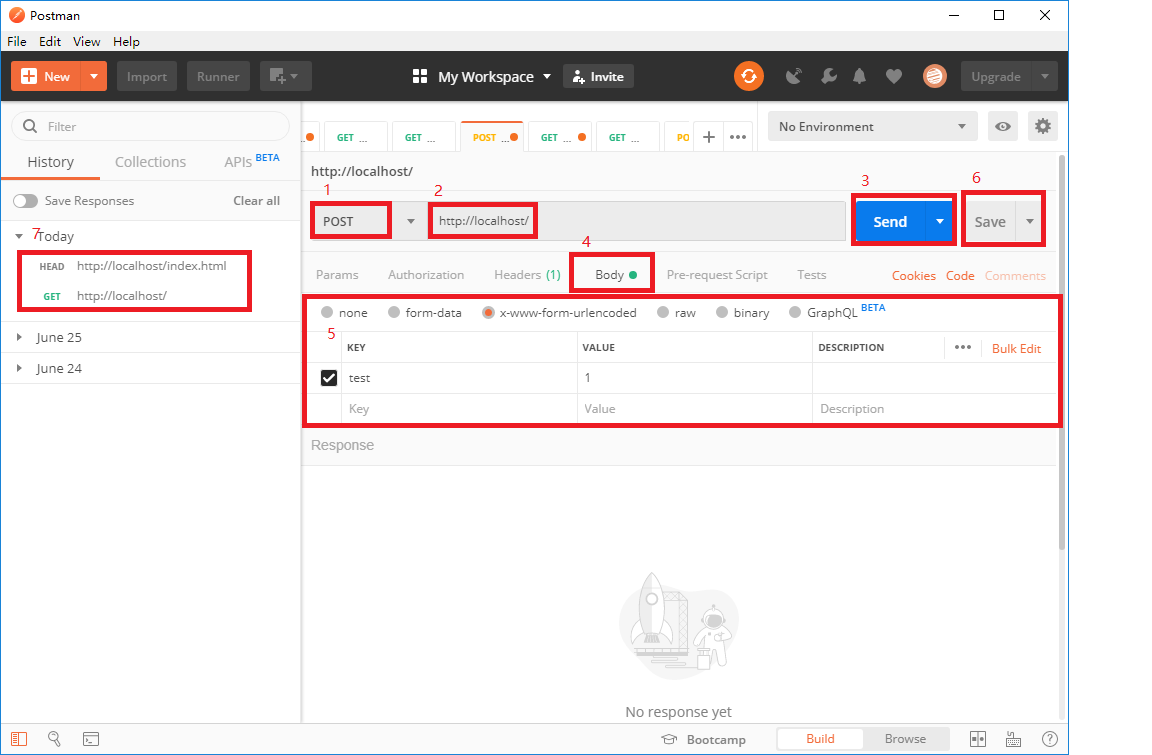Viewport: 1152px width, 755px height.
Task: Select the GraphQL body type
Action: pos(795,312)
